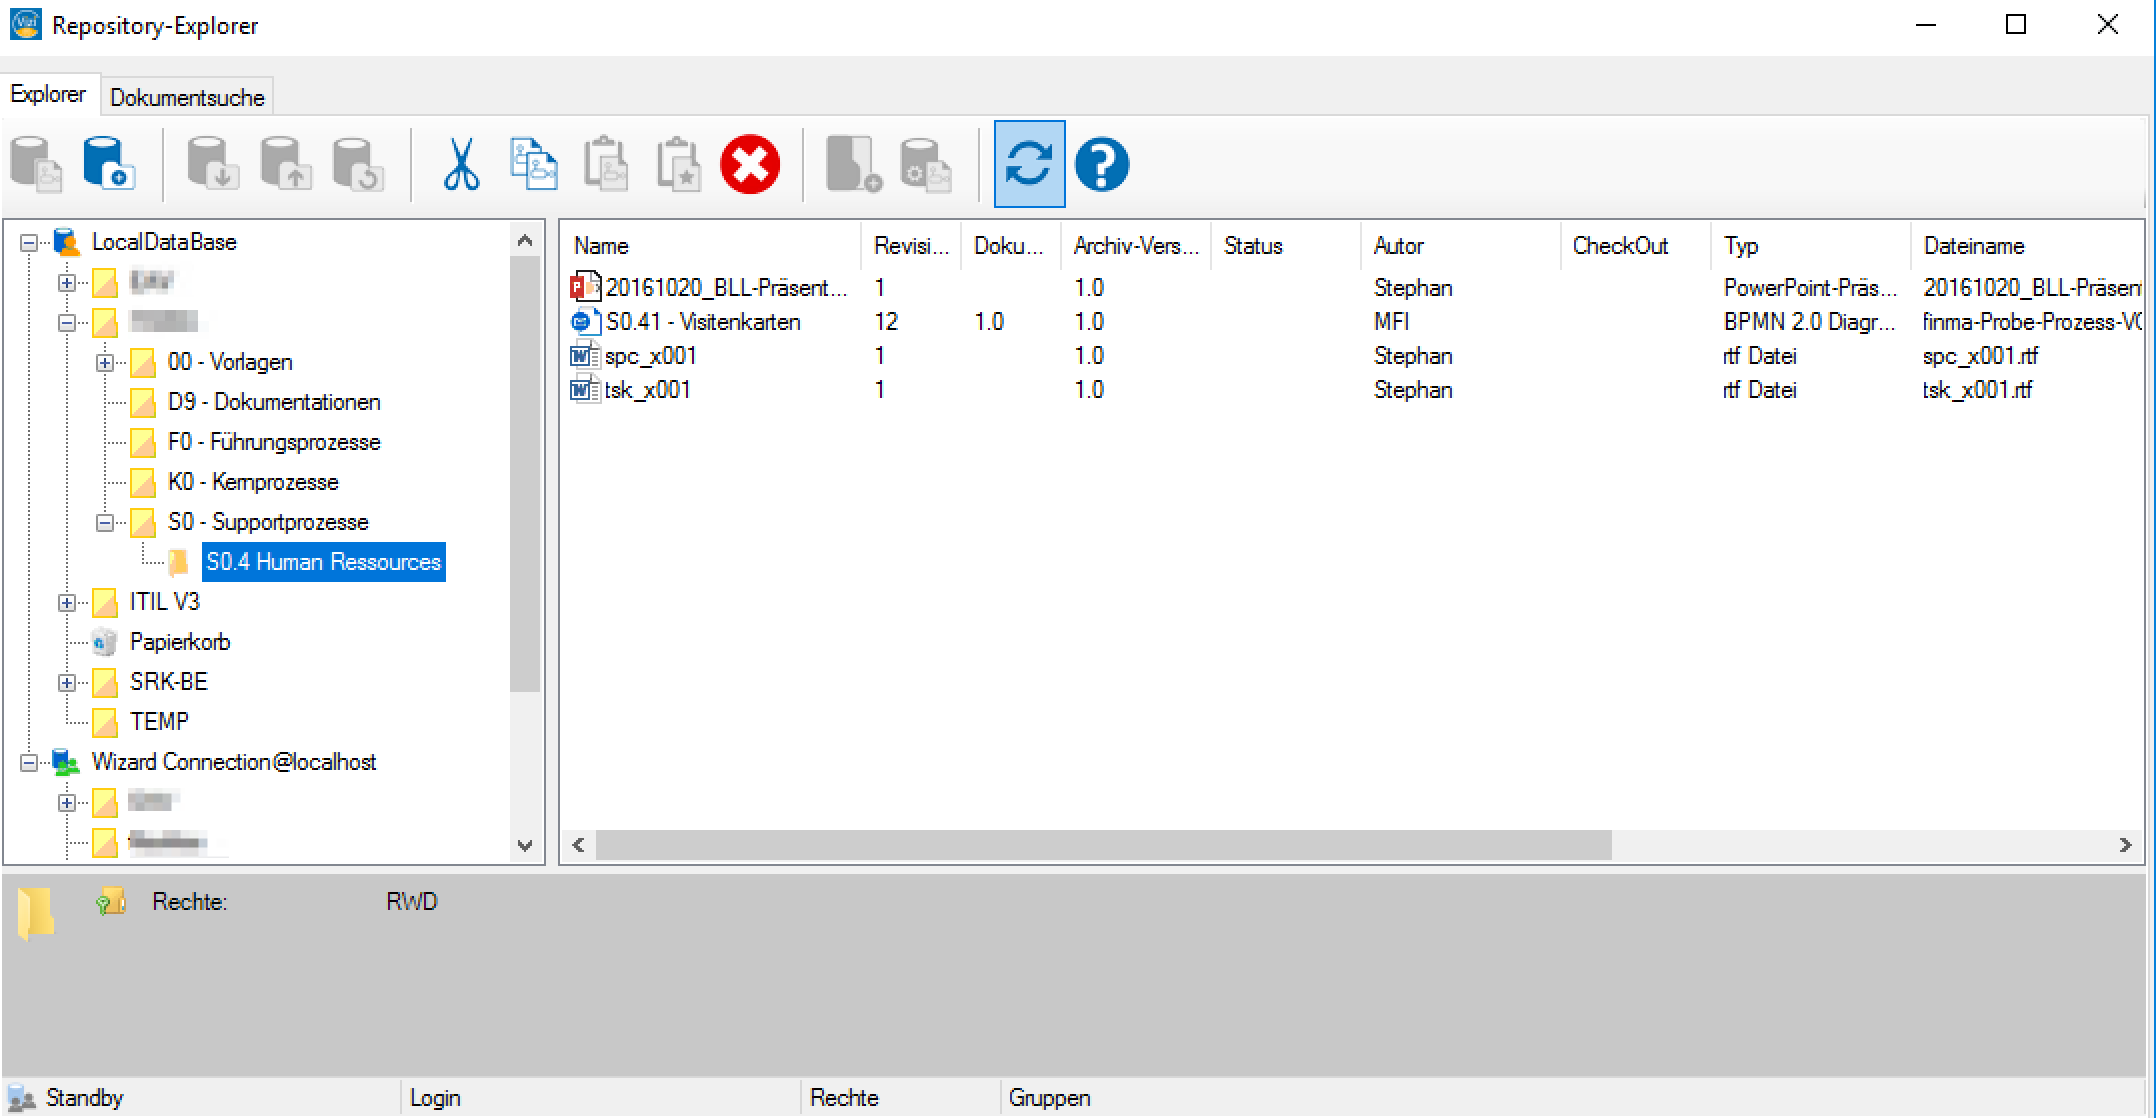Click the database document settings gear icon

point(925,164)
